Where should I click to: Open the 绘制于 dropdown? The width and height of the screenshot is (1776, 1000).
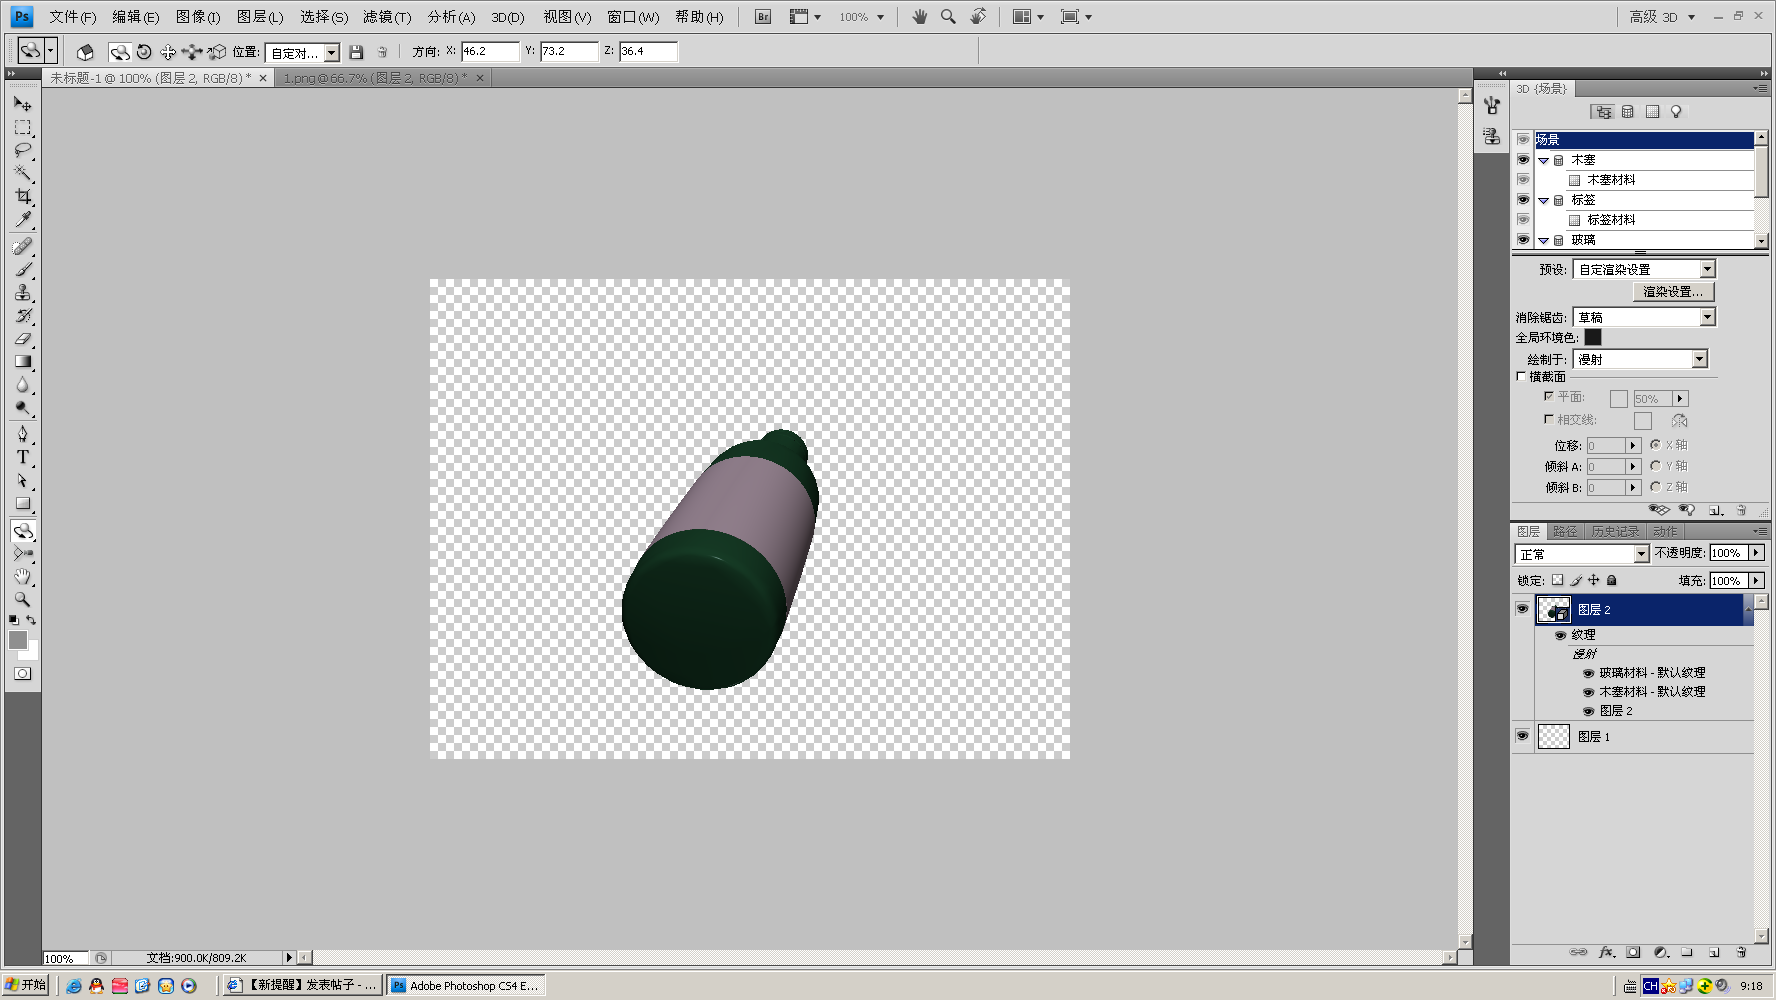coord(1640,359)
